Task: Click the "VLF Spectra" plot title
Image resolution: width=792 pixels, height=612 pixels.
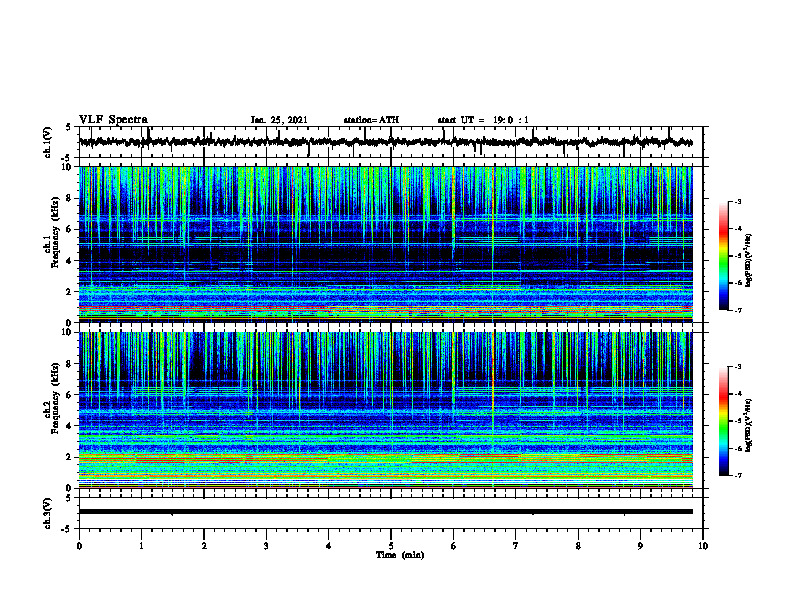Action: [113, 120]
